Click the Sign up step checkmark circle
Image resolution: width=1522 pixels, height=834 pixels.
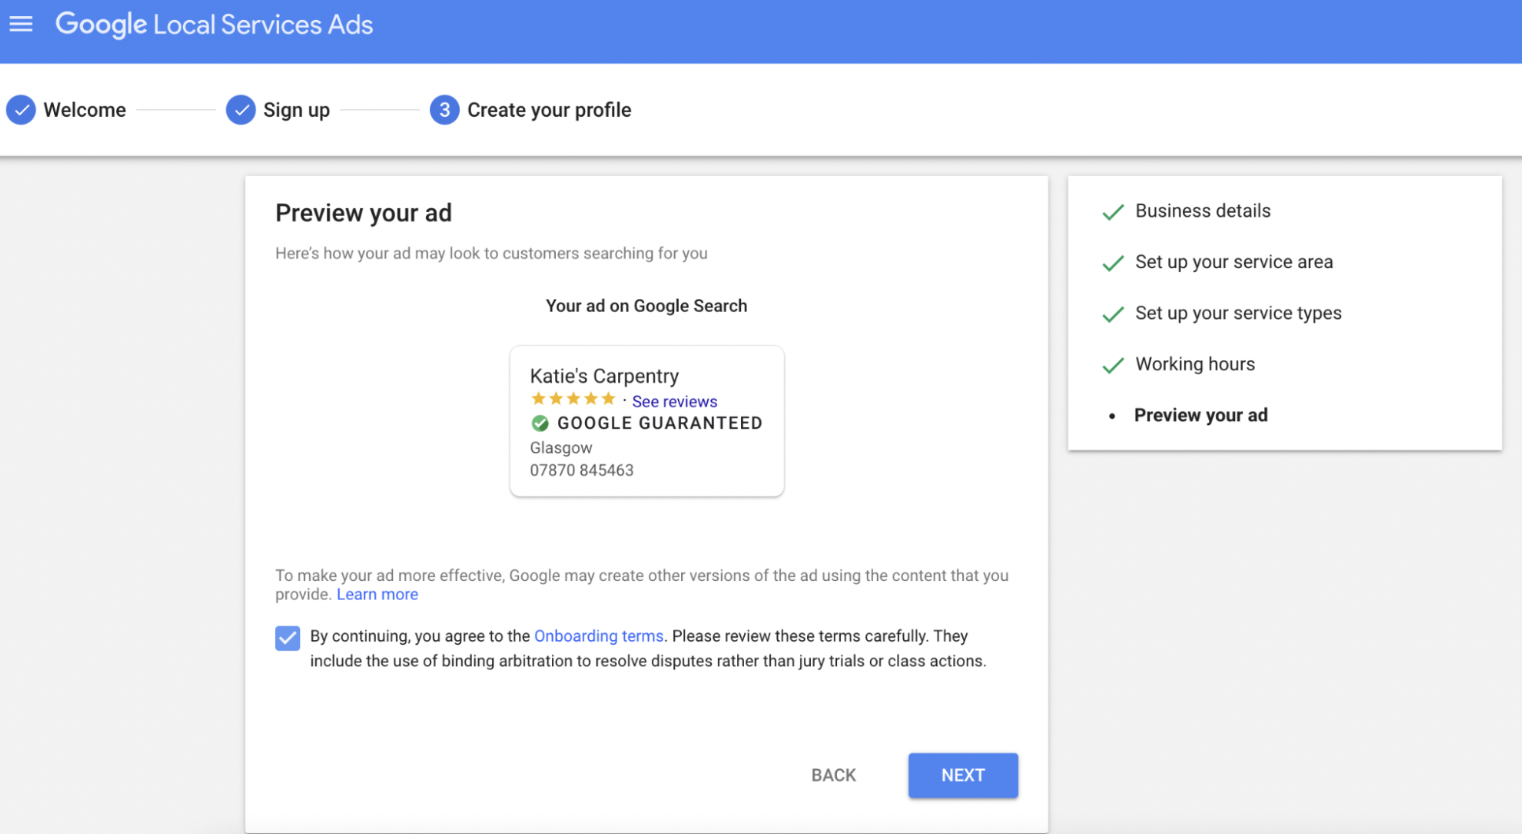(x=240, y=110)
